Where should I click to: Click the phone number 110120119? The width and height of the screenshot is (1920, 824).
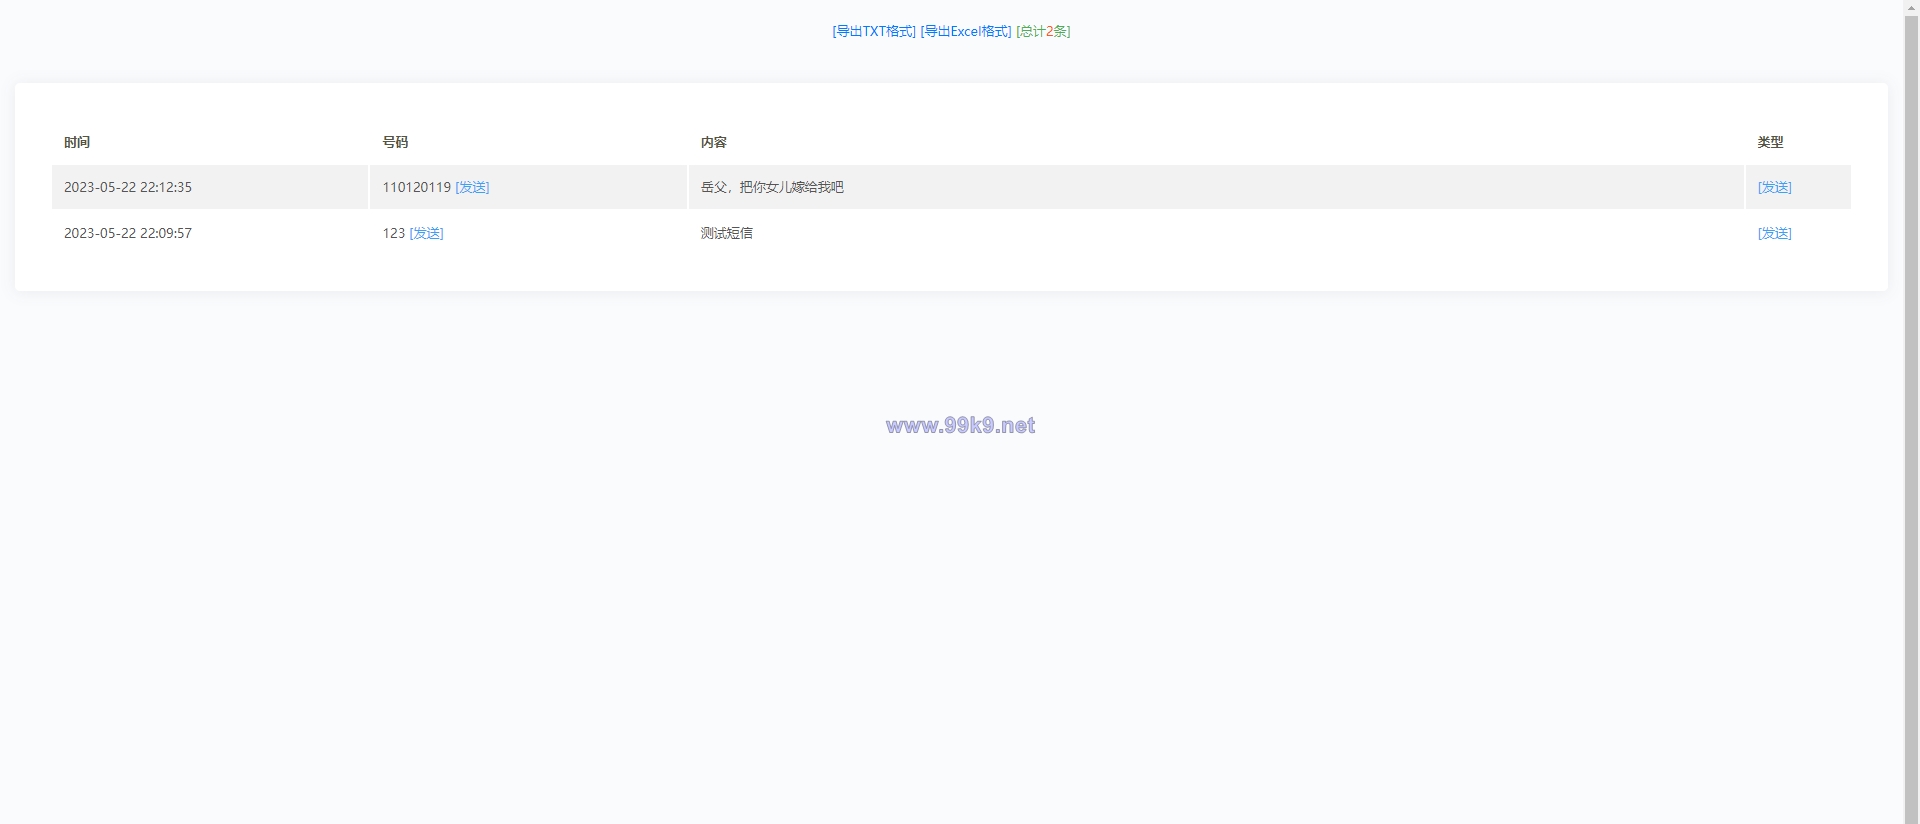[x=416, y=187]
